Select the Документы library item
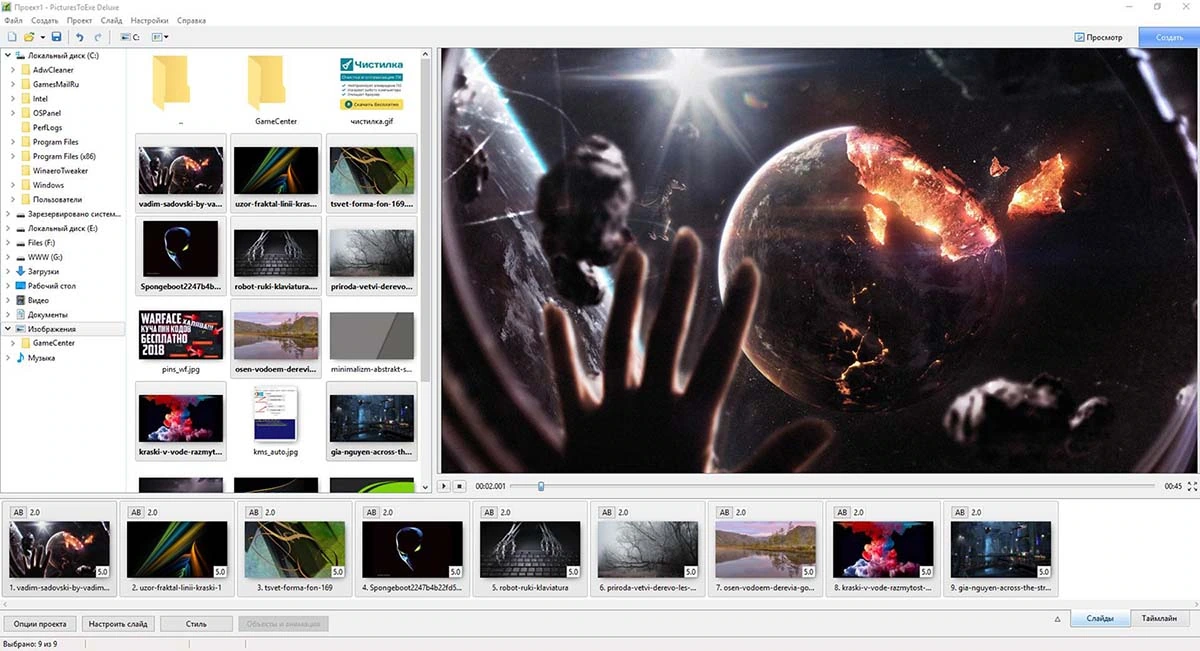 tap(48, 315)
